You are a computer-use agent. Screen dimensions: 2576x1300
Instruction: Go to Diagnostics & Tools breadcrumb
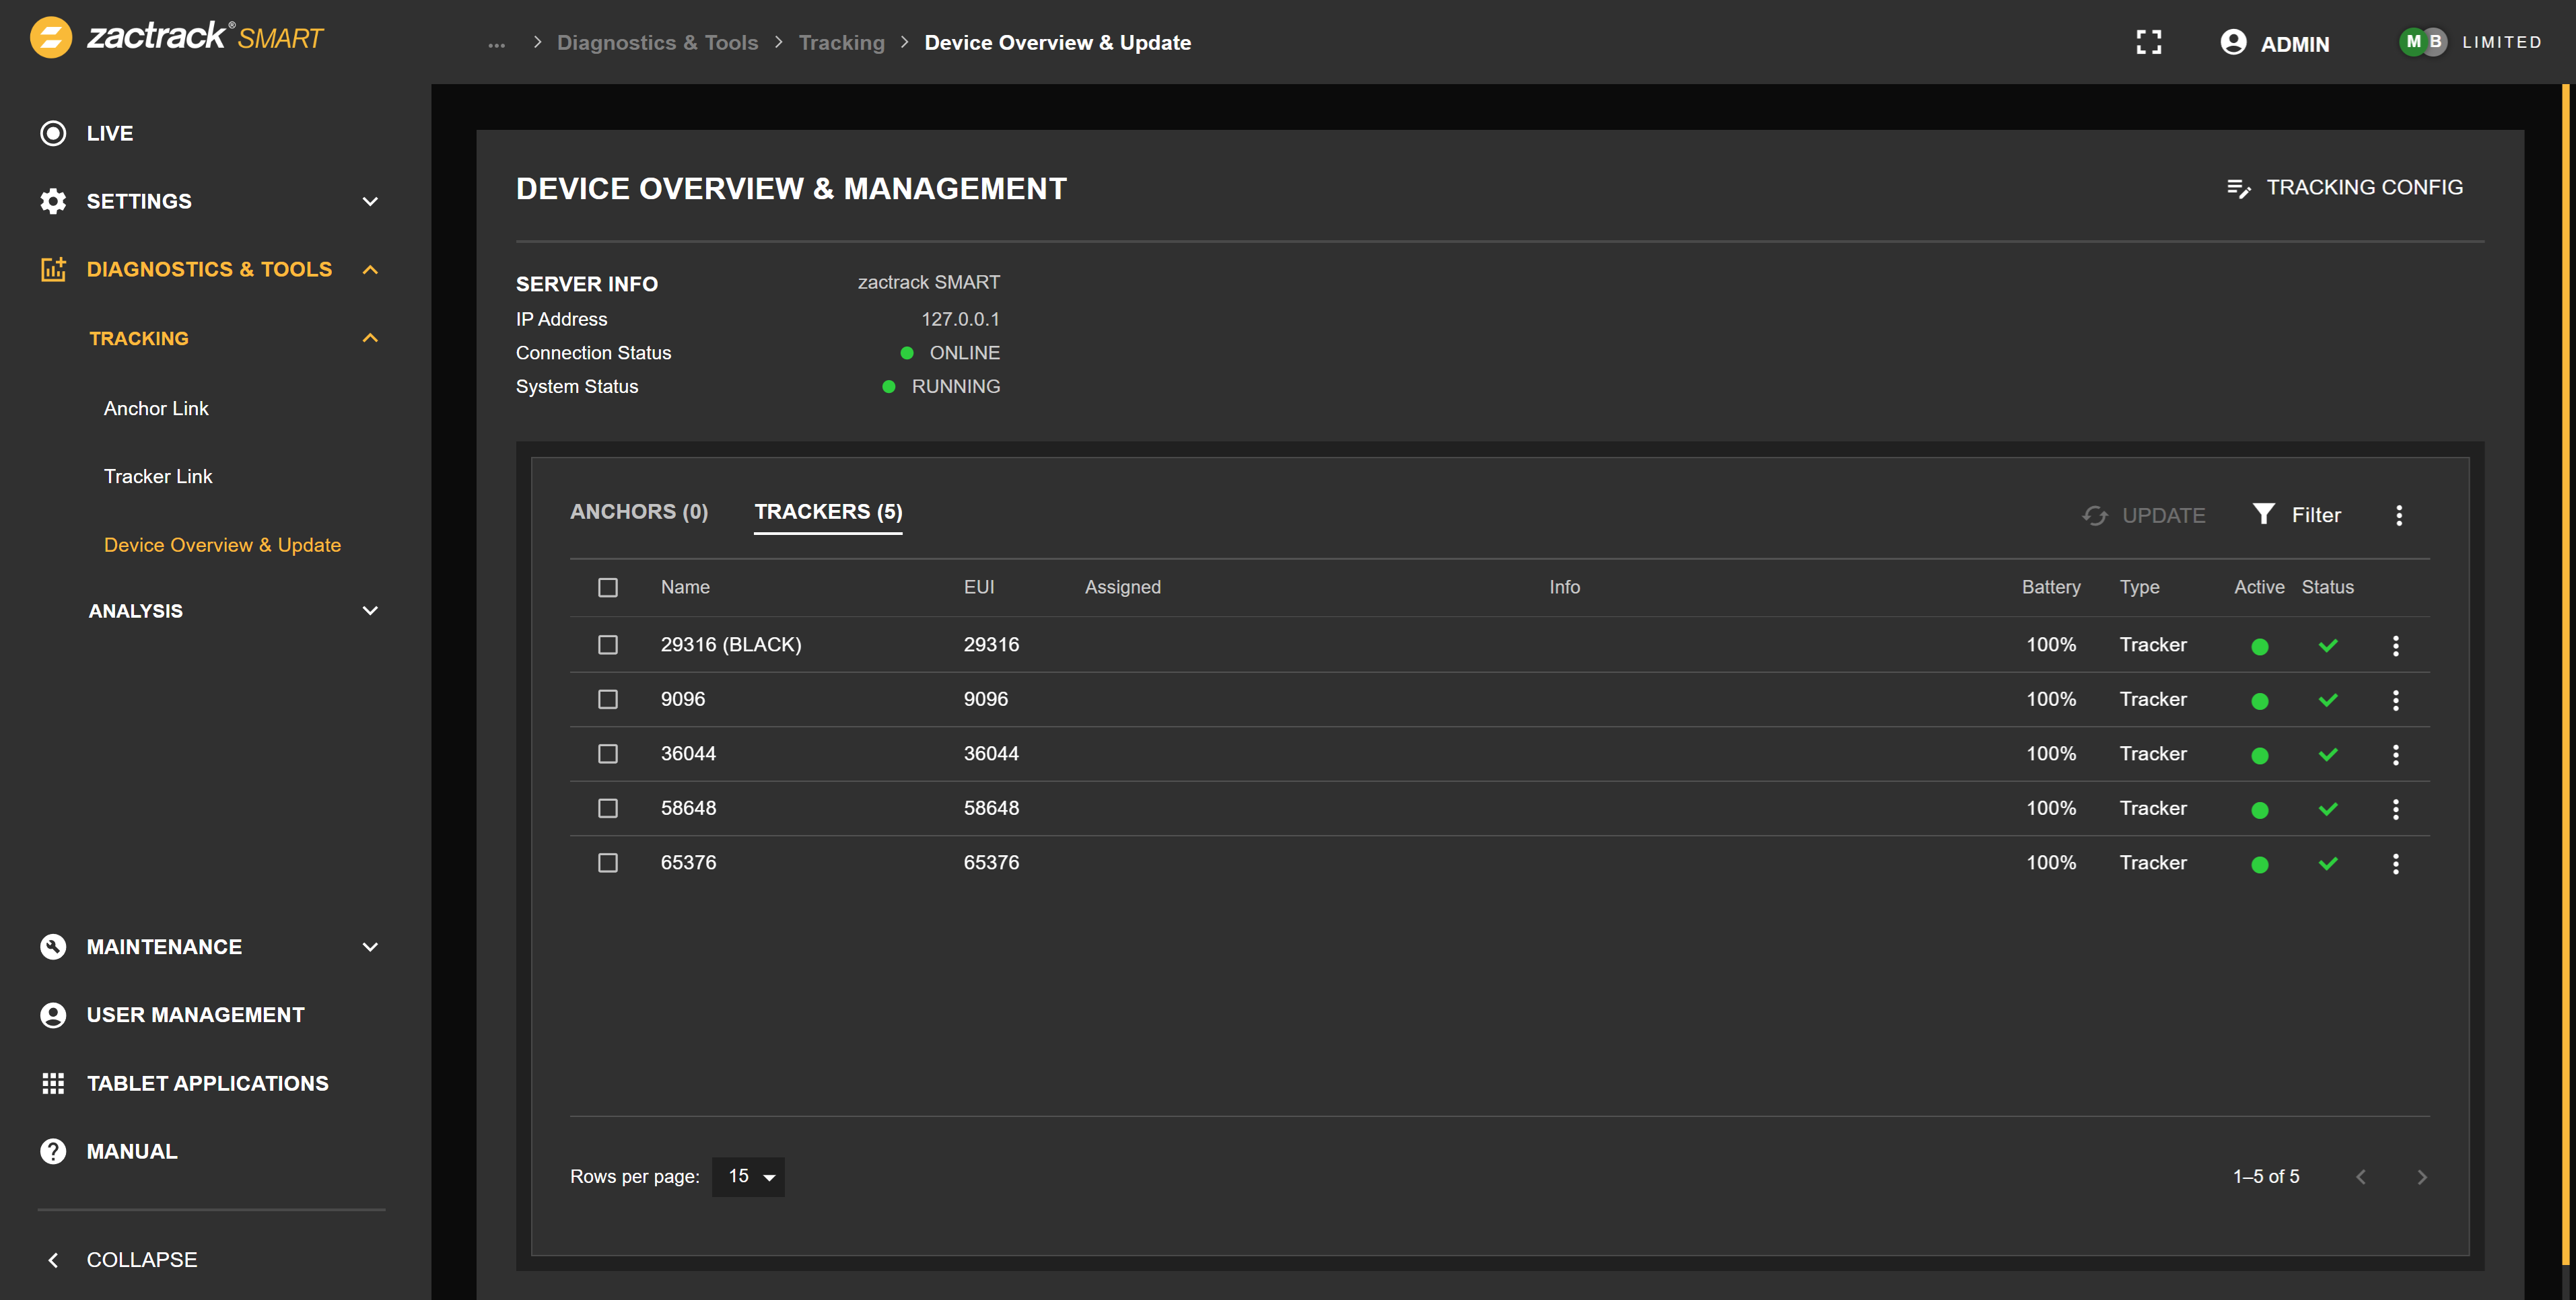657,43
